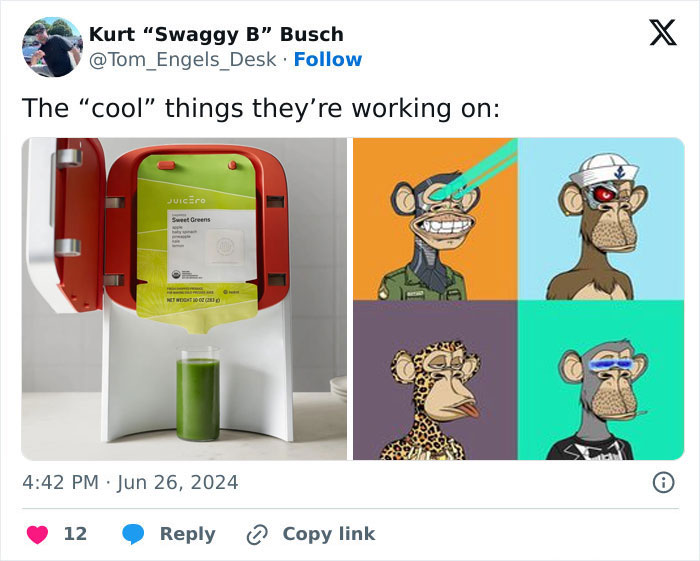The height and width of the screenshot is (561, 700).
Task: Click the sailor hat ape image
Action: (x=601, y=219)
